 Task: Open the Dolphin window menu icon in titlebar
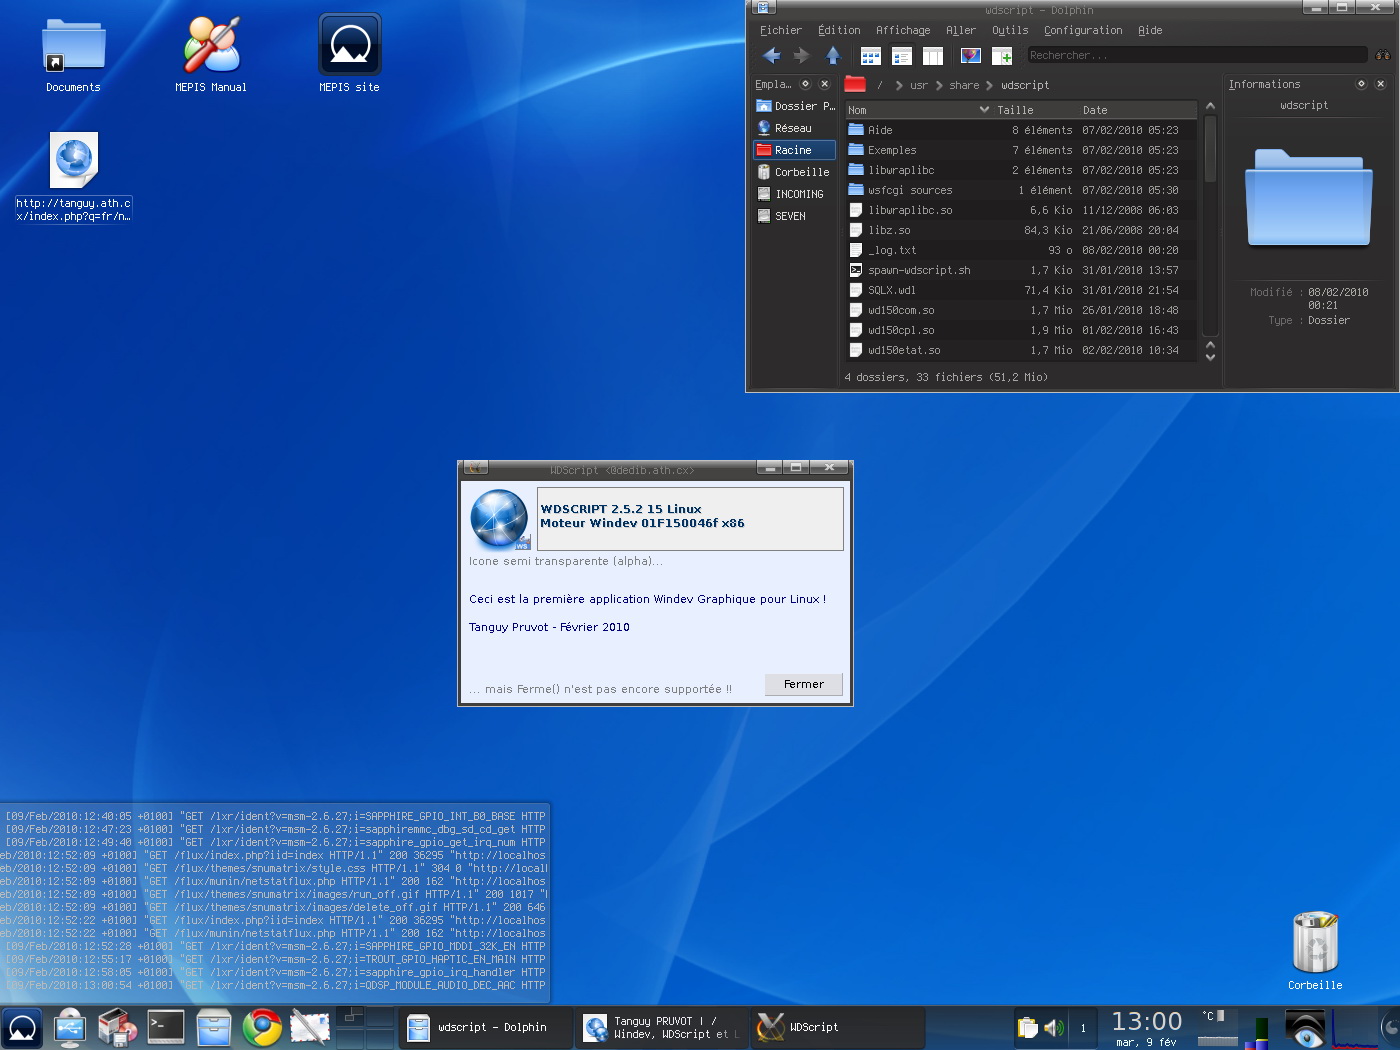(763, 8)
